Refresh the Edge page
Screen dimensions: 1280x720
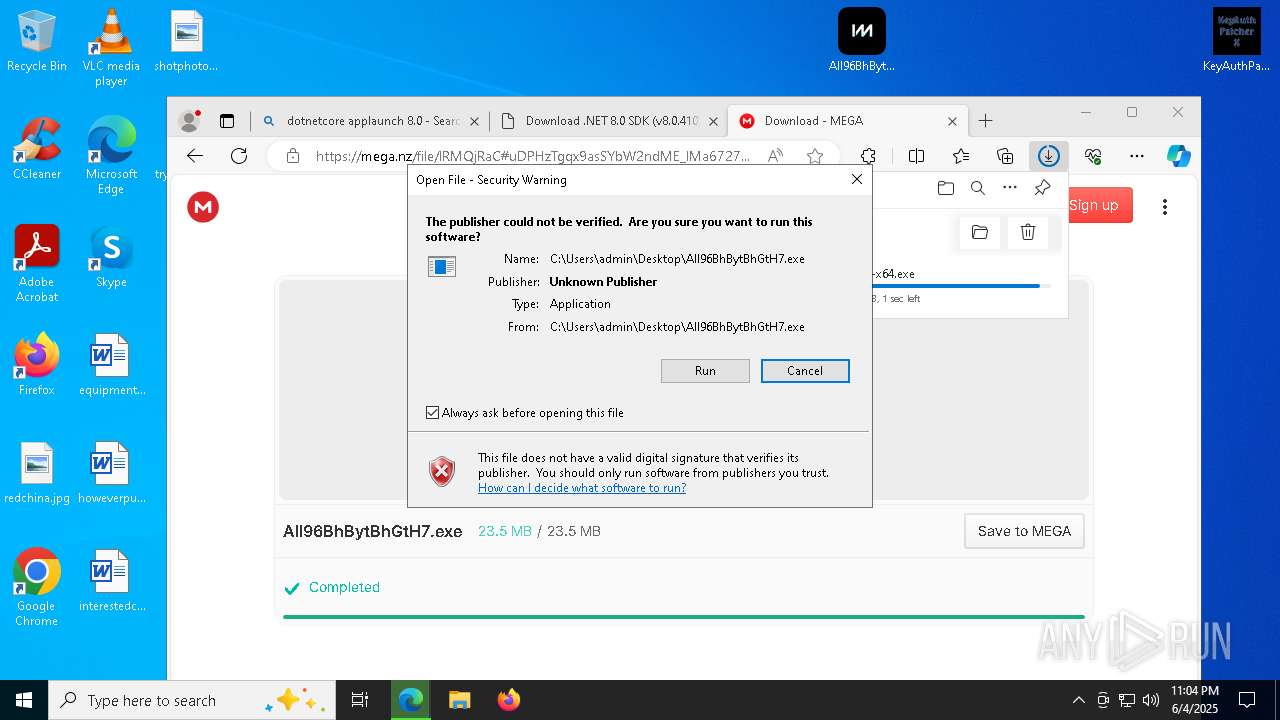pos(239,156)
